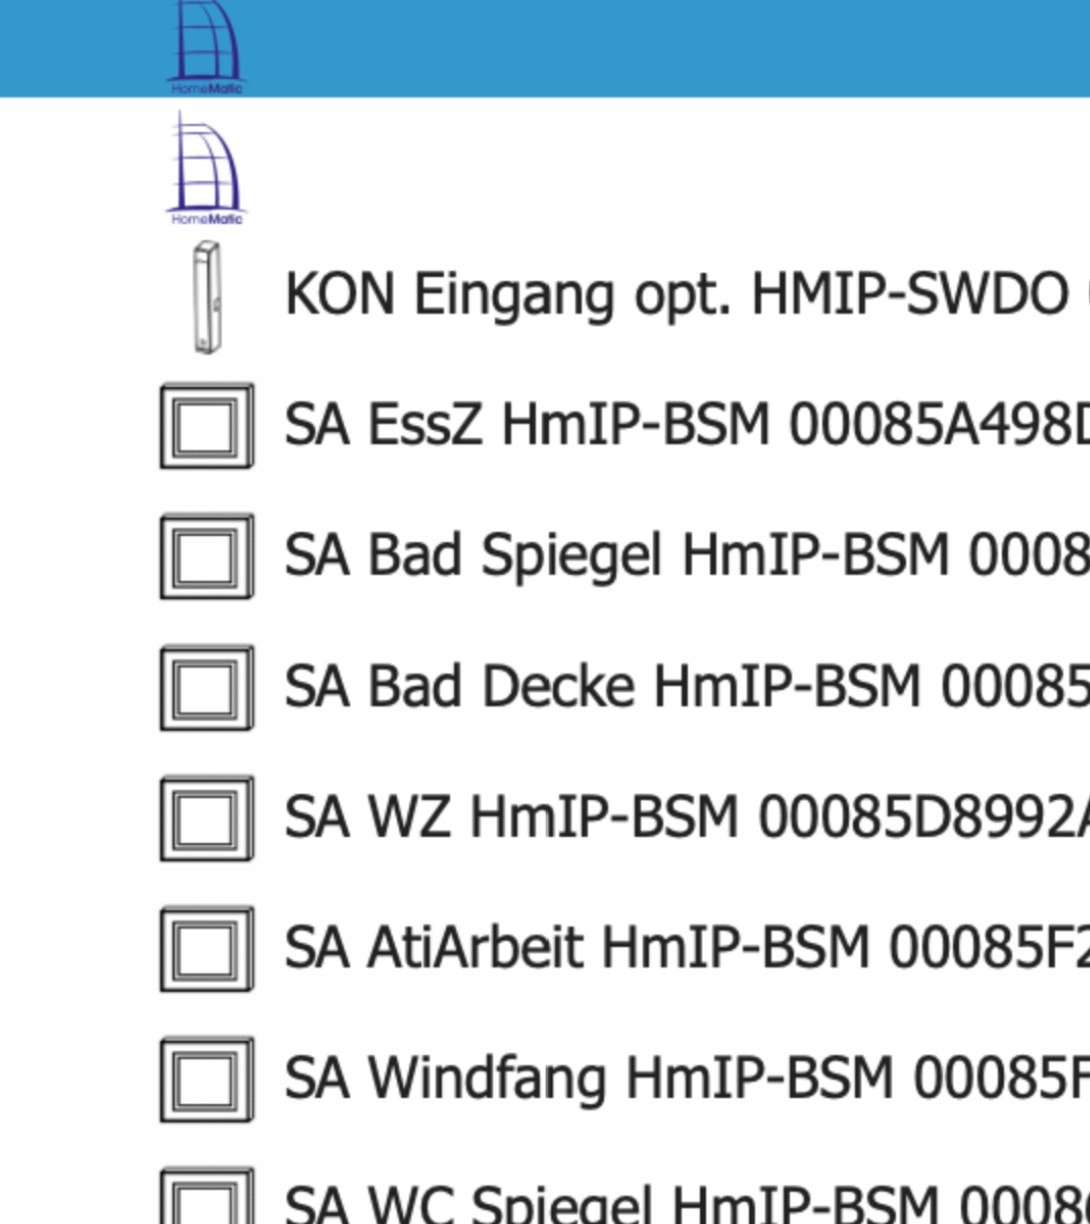The image size is (1090, 1224).
Task: Select the SA EssZ switch actuator icon
Action: pos(206,426)
